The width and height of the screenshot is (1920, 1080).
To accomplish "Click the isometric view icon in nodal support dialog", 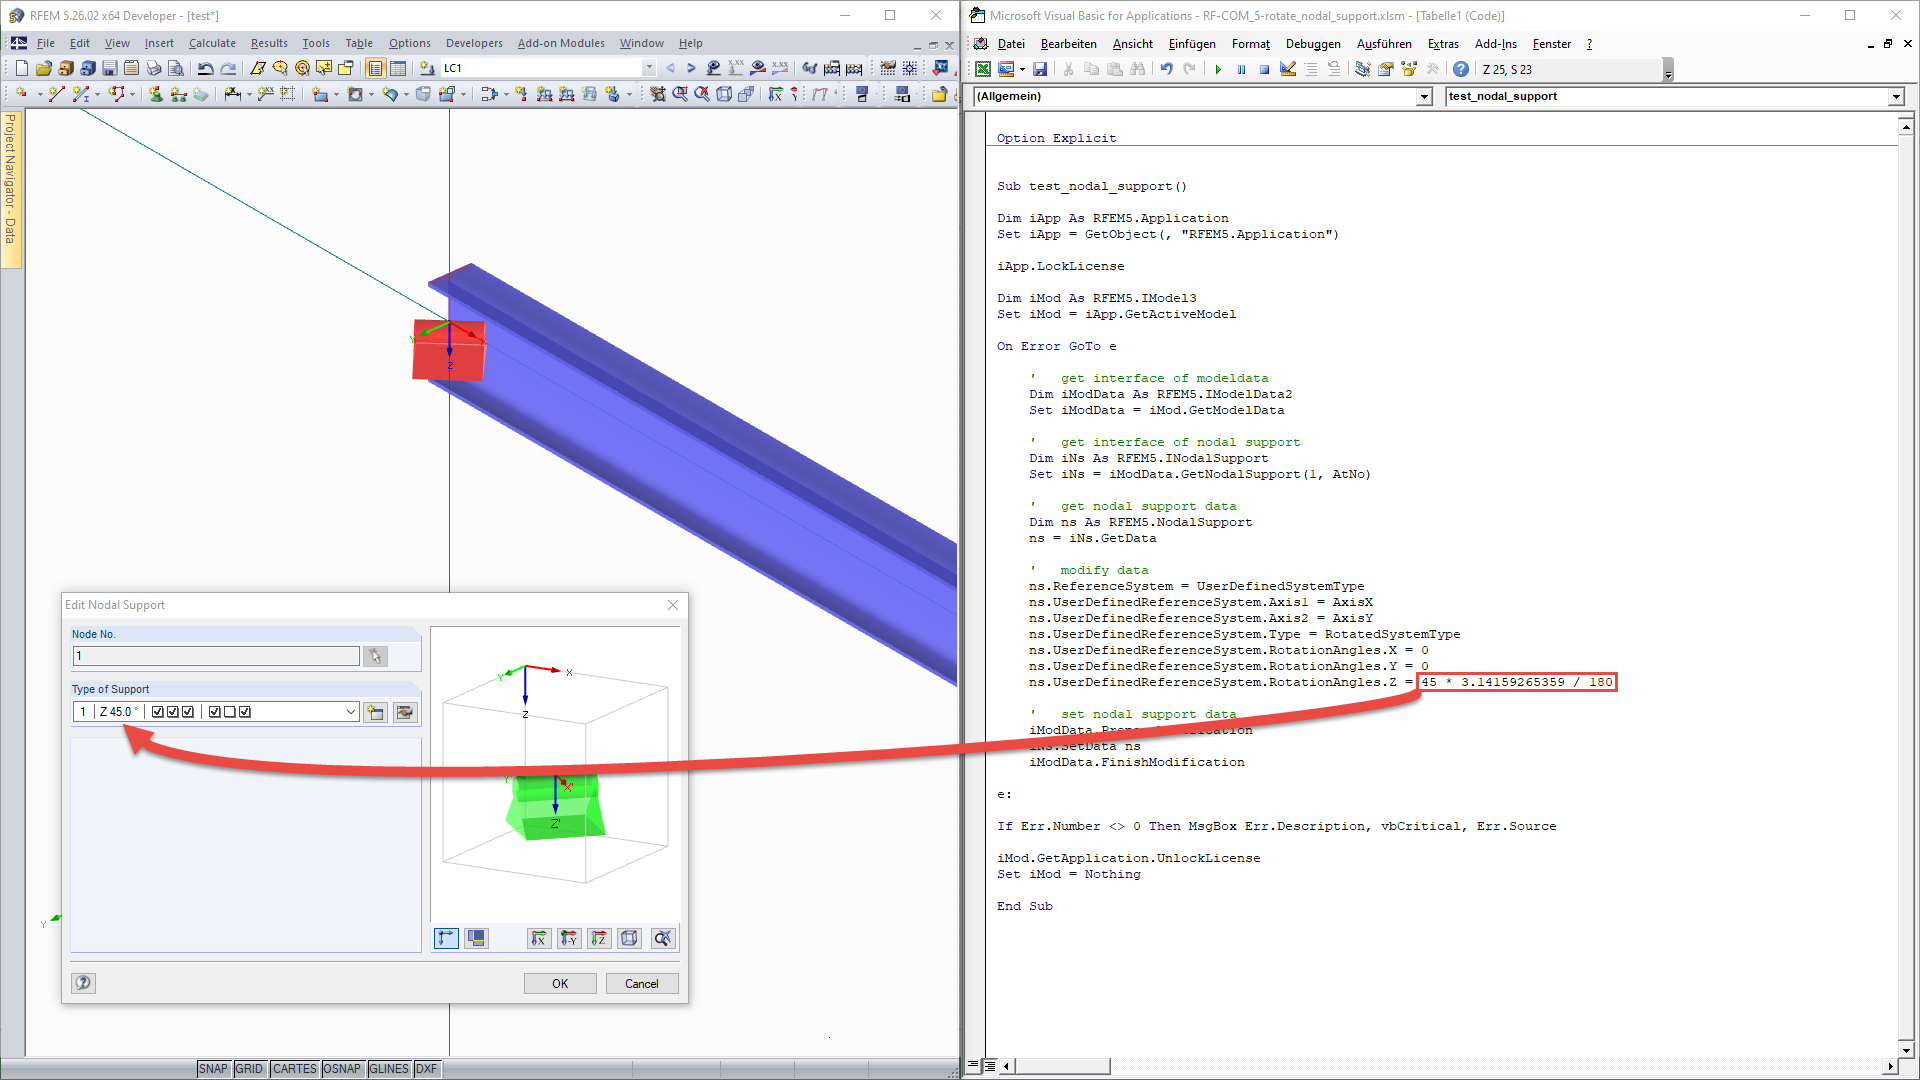I will pos(630,938).
